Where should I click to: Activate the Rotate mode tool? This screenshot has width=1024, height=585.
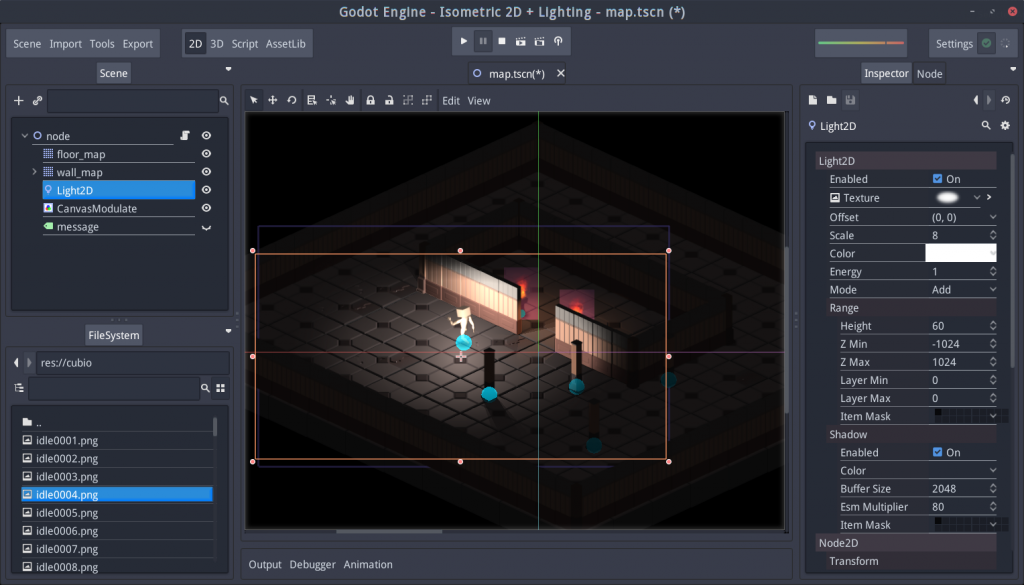tap(292, 100)
